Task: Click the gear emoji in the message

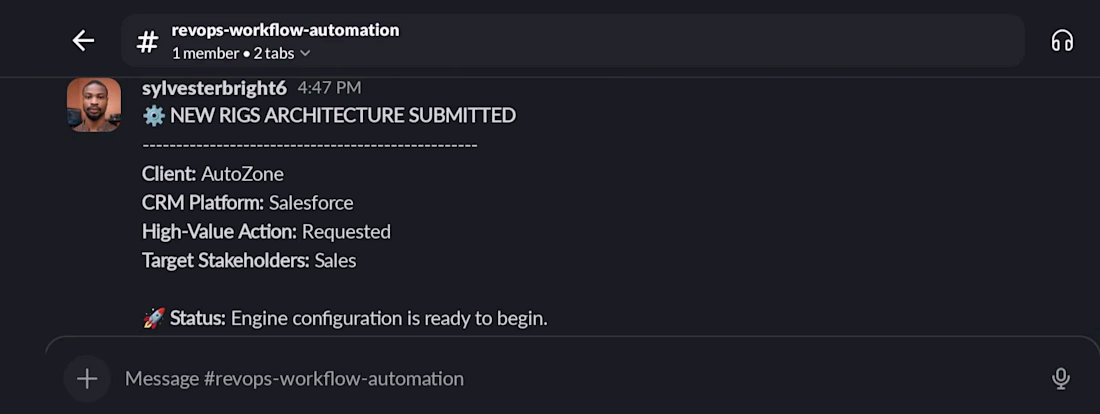Action: 154,115
